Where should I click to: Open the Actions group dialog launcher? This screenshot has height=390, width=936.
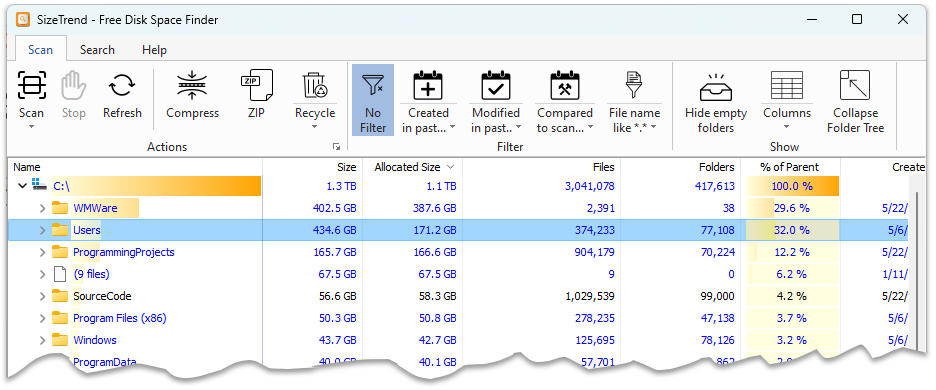click(337, 146)
